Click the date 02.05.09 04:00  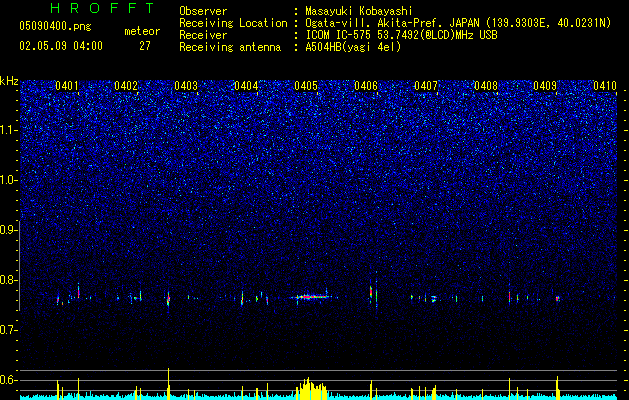tap(61, 46)
